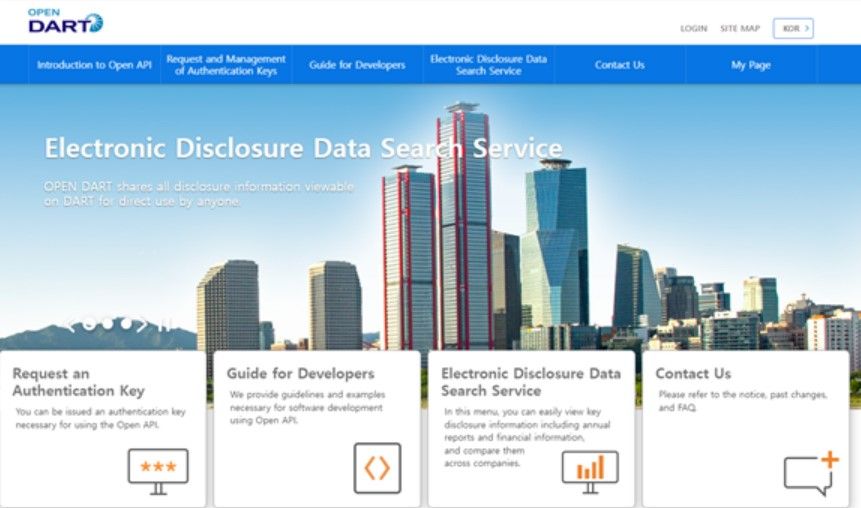This screenshot has width=861, height=508.
Task: Click the authentication key monitor icon
Action: coord(158,470)
